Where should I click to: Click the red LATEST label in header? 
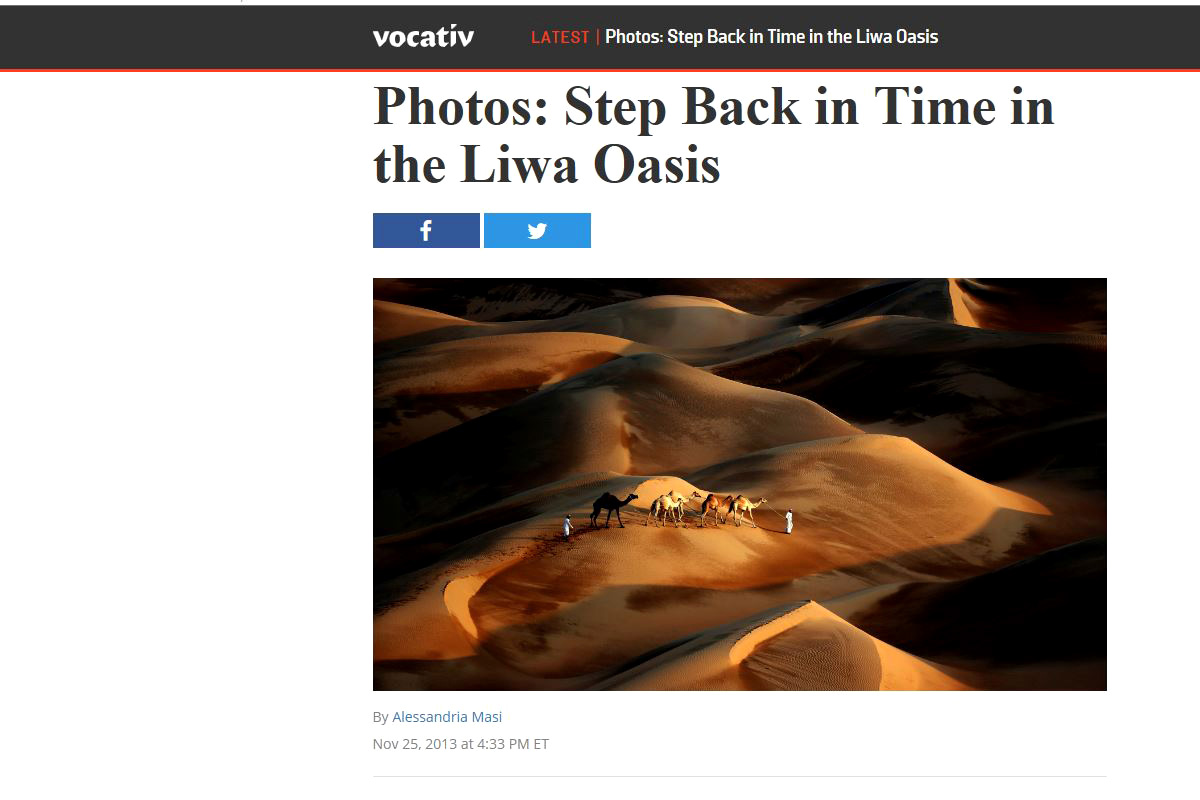(x=560, y=37)
